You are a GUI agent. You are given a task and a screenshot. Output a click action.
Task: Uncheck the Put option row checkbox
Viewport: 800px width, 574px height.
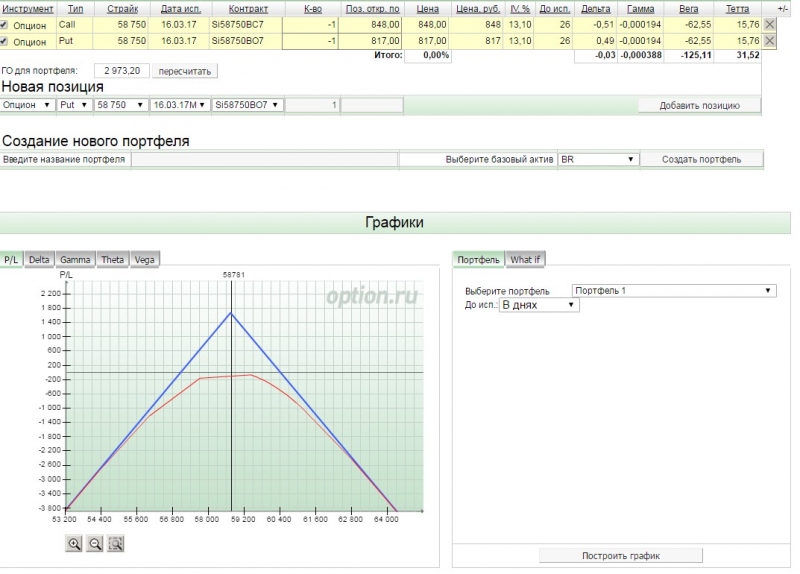pos(5,41)
